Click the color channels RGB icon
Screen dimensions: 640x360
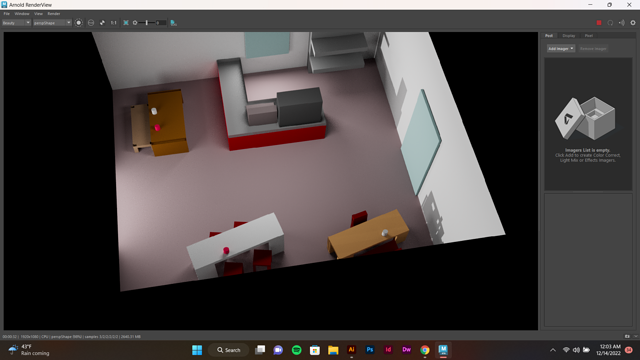[79, 23]
